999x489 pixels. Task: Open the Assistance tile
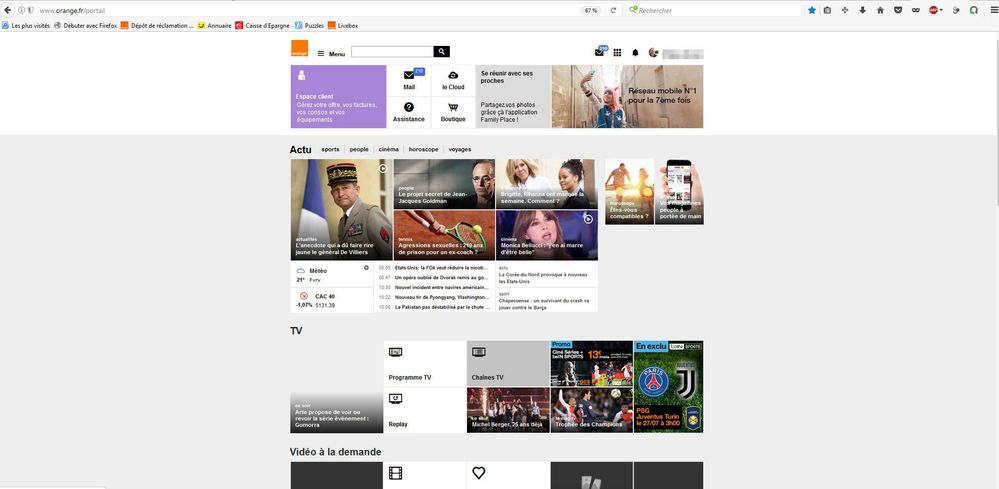(x=409, y=113)
